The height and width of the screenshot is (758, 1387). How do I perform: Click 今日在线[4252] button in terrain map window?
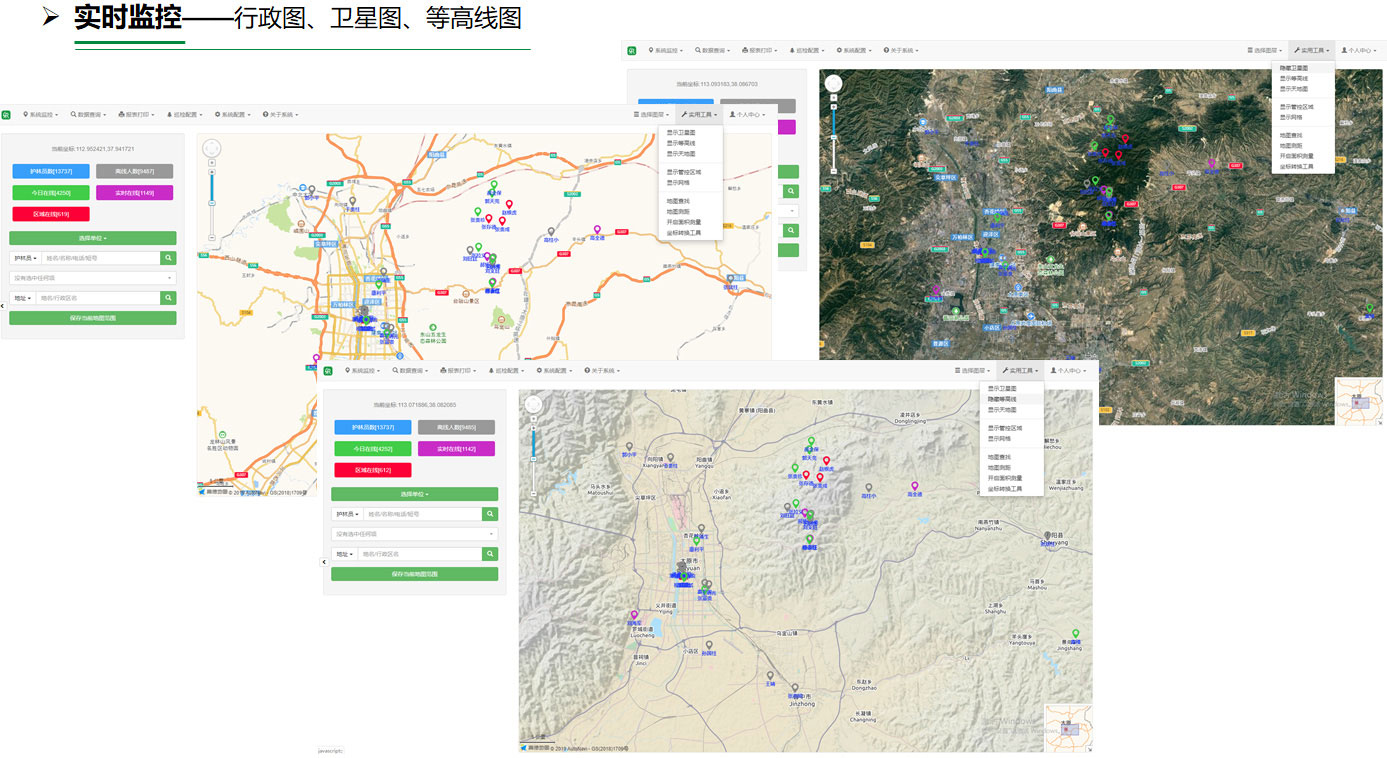click(373, 449)
